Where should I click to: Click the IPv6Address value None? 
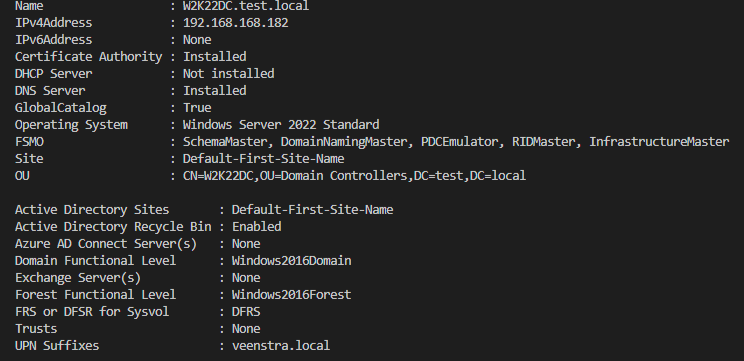(197, 40)
